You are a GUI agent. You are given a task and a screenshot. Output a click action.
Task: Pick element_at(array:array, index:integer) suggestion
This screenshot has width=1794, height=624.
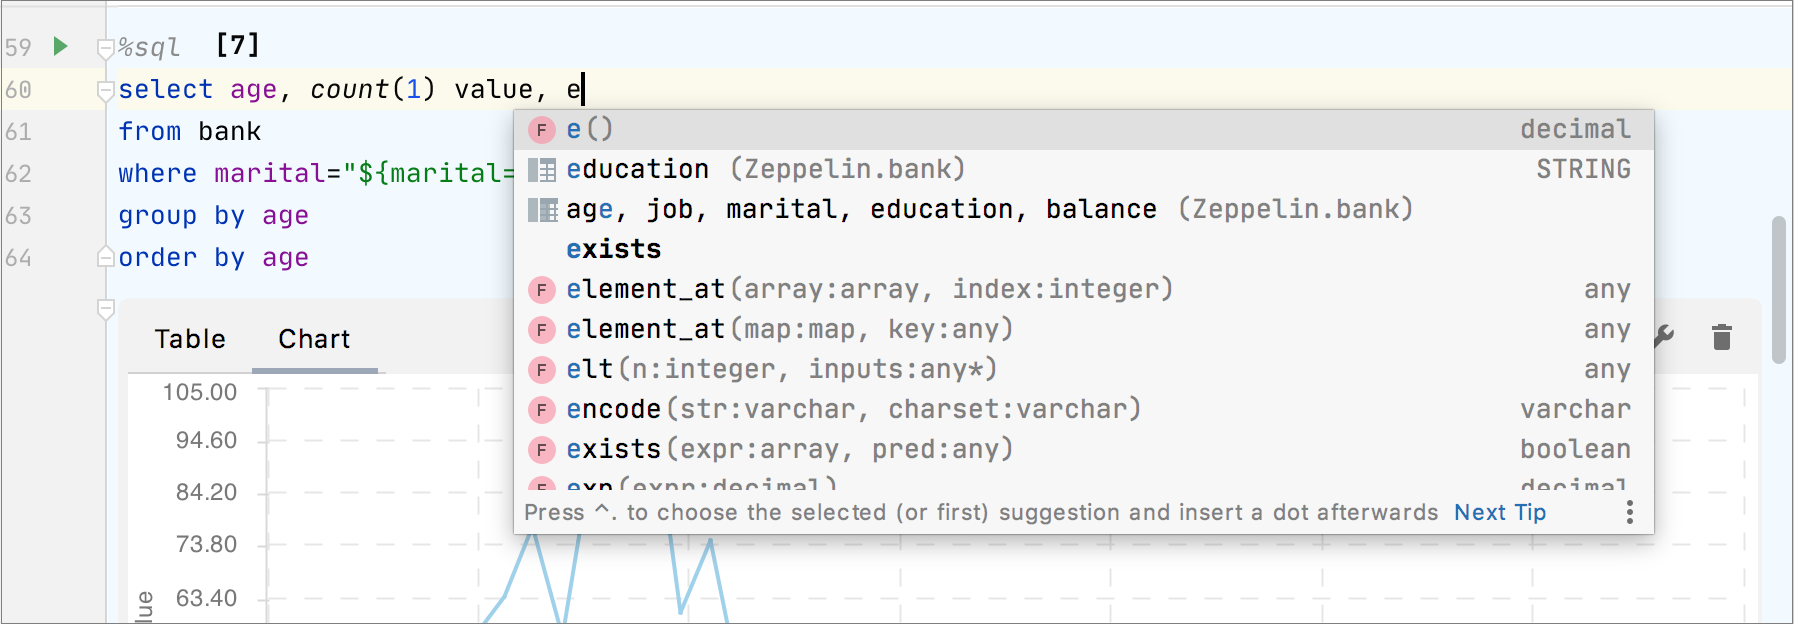tap(868, 290)
